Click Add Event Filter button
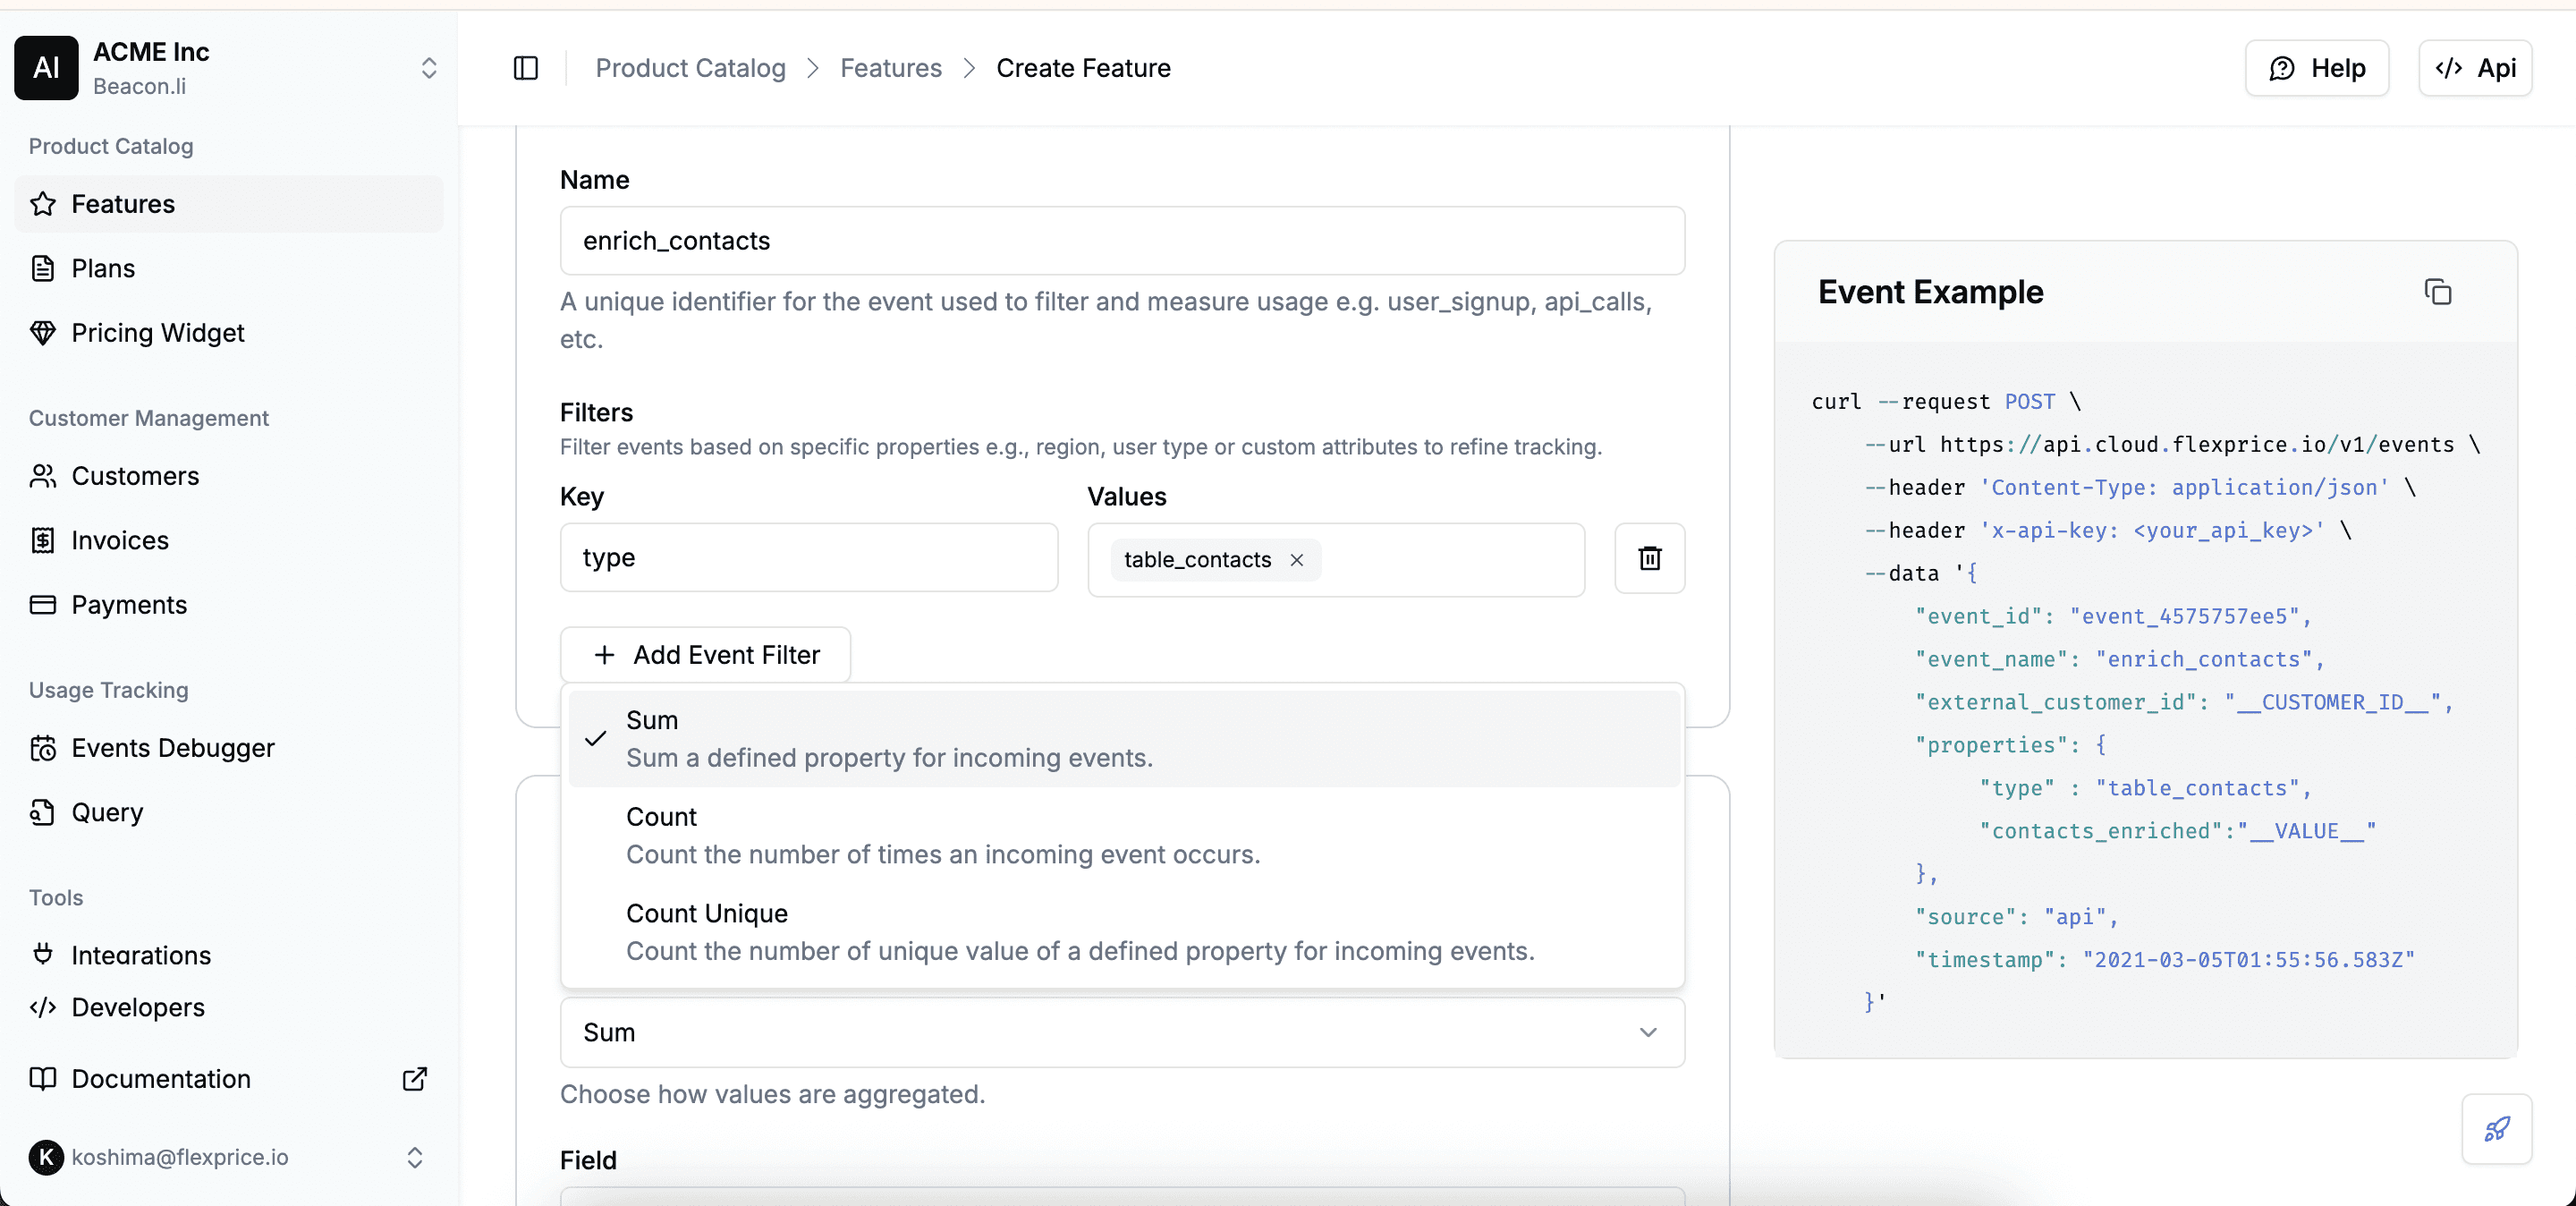 click(x=705, y=655)
